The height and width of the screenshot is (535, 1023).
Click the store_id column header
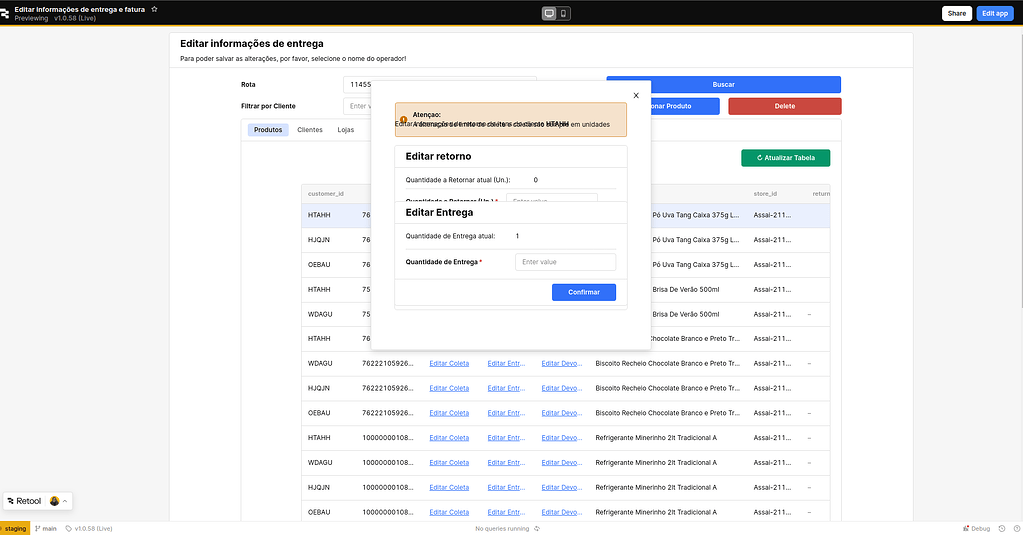(x=765, y=194)
